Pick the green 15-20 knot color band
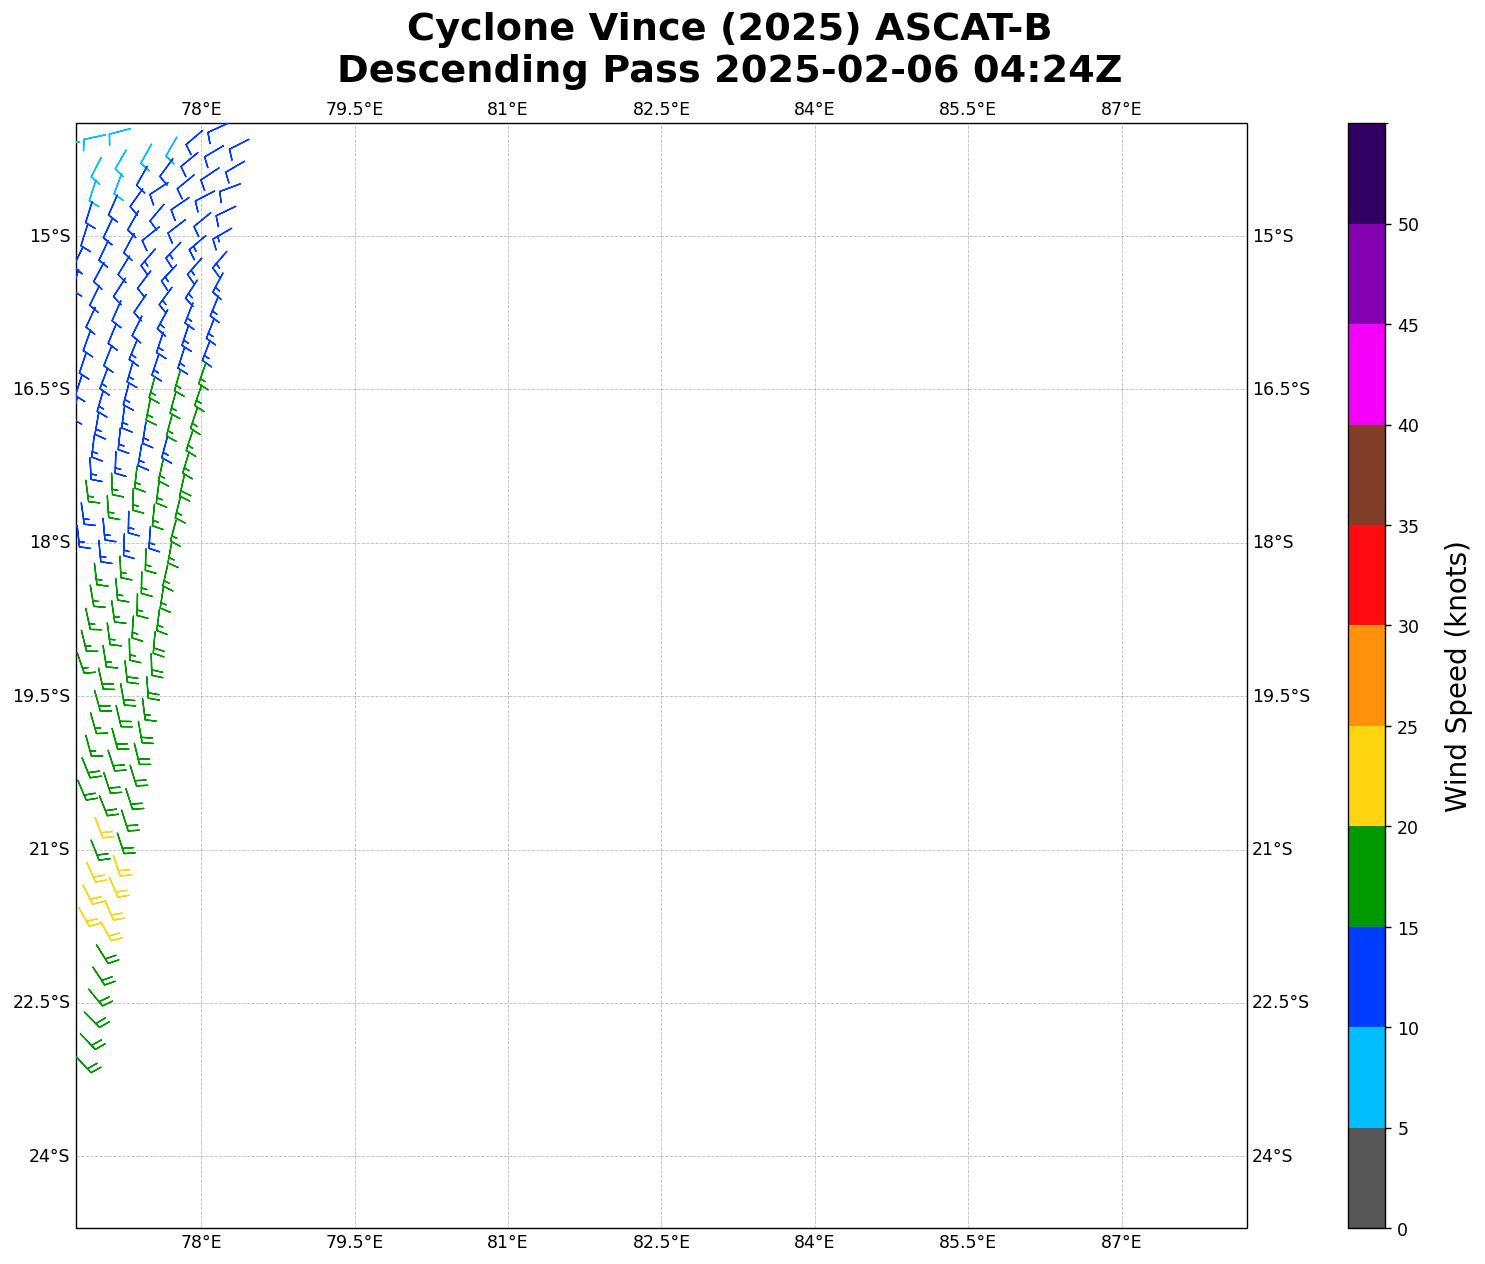1485x1264 pixels. (1366, 876)
